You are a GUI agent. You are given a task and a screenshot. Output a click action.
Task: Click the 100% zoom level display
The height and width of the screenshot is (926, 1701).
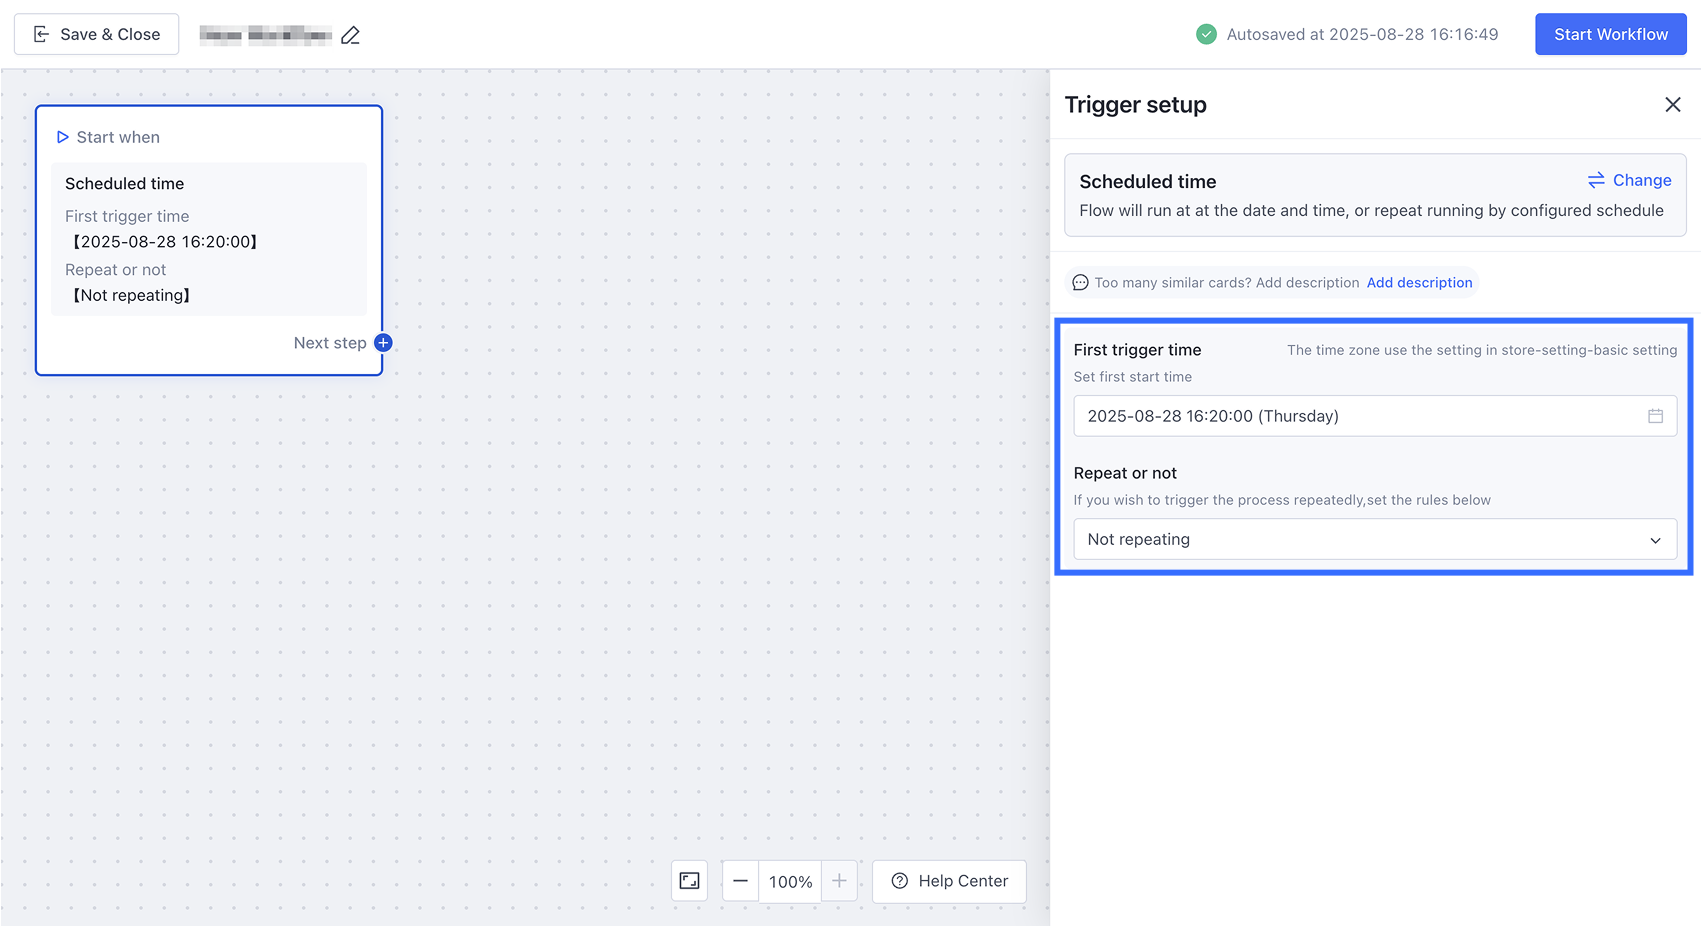pos(790,881)
